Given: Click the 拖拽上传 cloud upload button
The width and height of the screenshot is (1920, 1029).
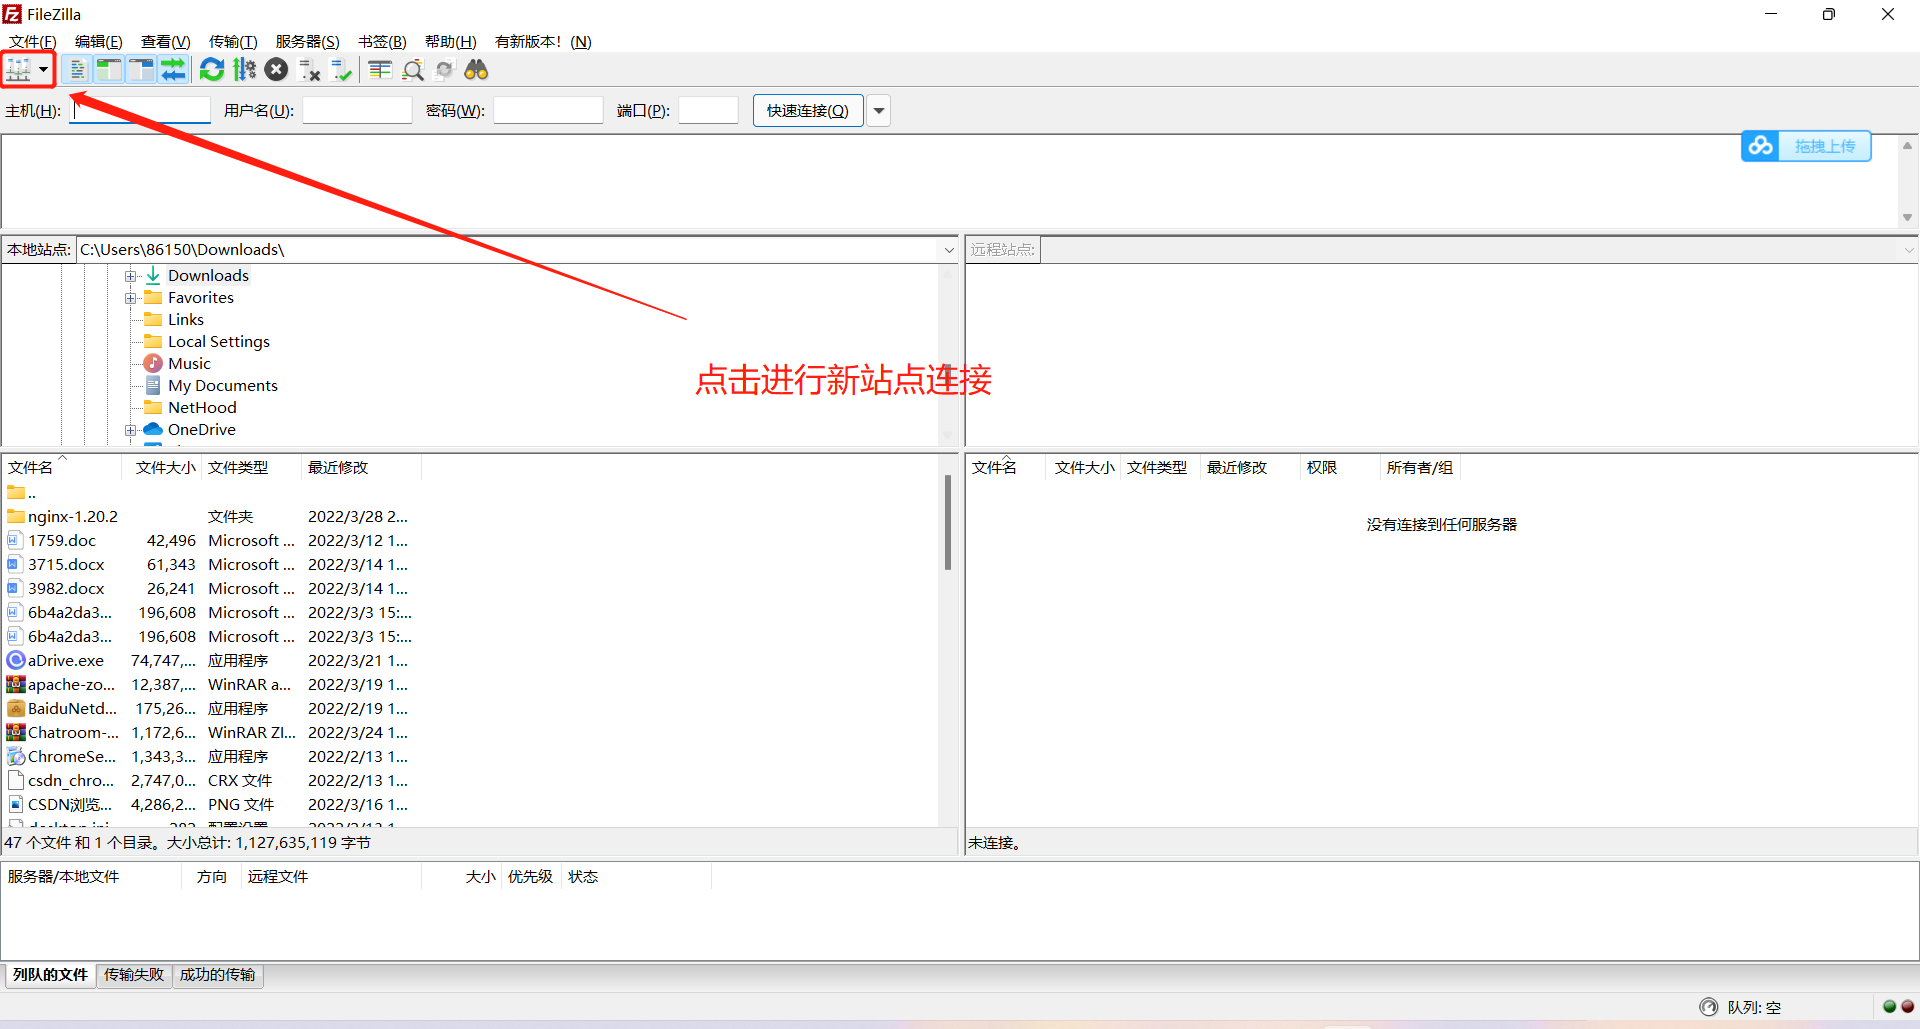Looking at the screenshot, I should [1806, 146].
